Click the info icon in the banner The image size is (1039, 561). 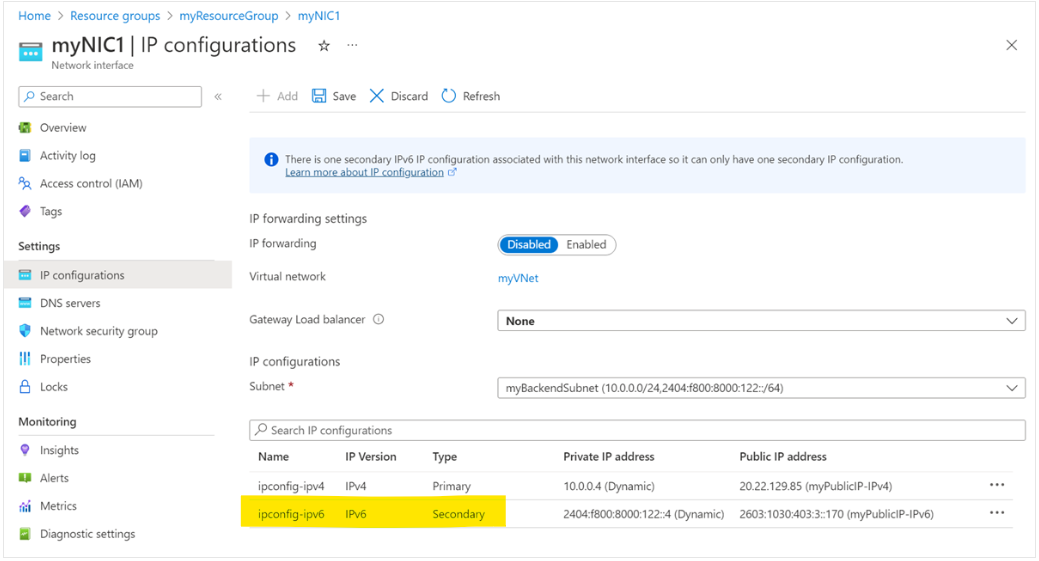(x=271, y=160)
